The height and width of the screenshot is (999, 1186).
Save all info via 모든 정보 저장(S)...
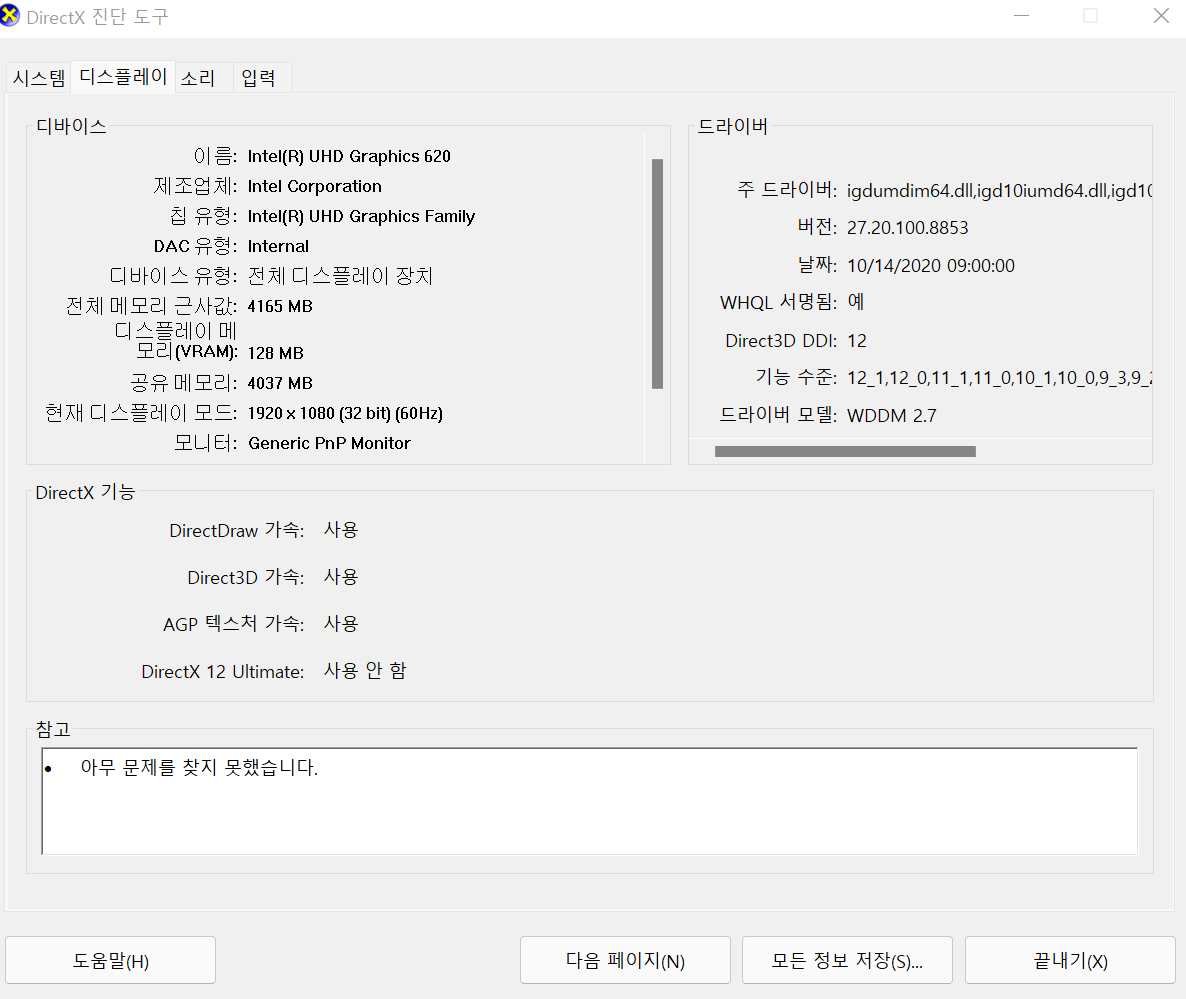click(x=847, y=960)
